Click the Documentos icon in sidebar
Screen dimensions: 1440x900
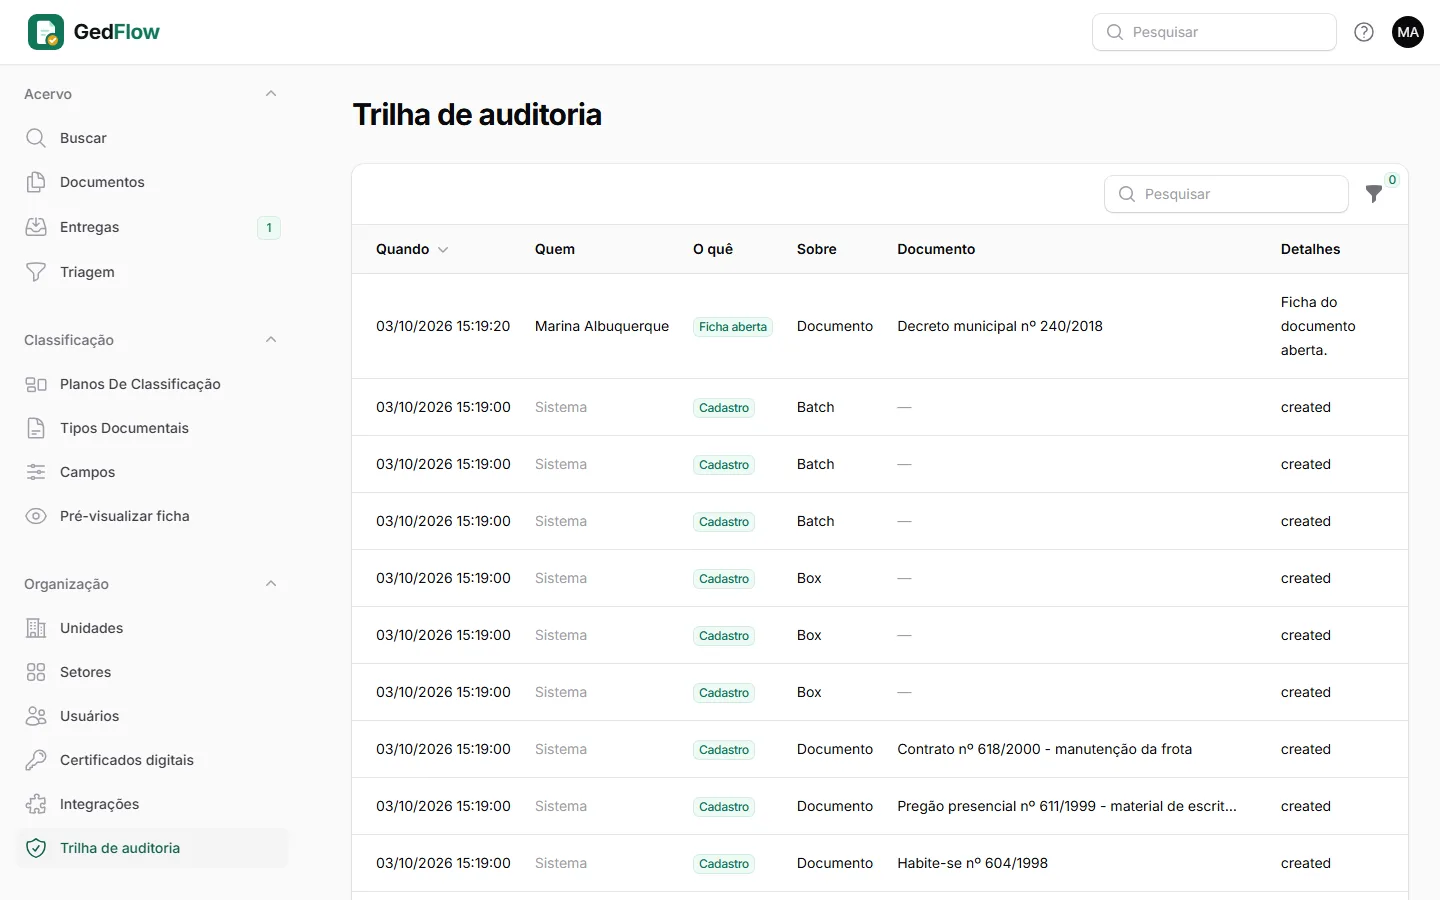pyautogui.click(x=36, y=182)
